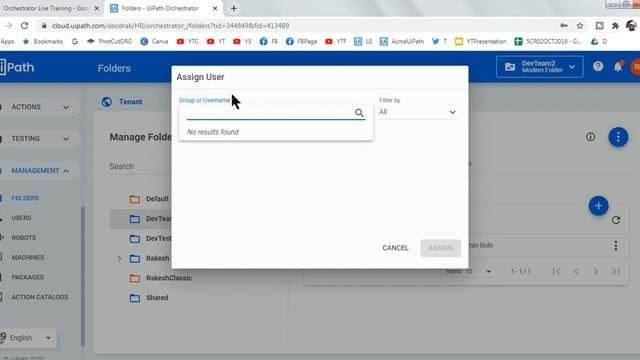Viewport: 640px width, 360px height.
Task: Open the help question mark icon
Action: tap(598, 67)
